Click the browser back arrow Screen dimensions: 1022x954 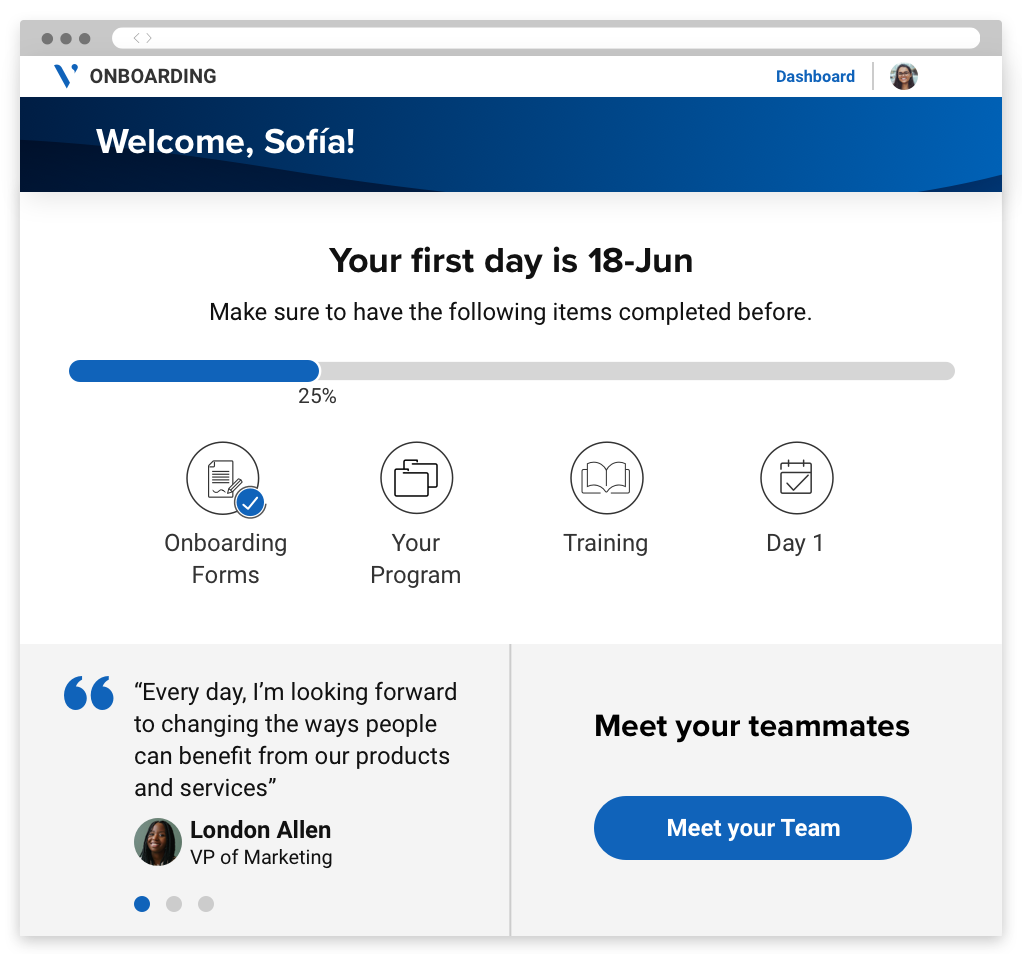[136, 38]
